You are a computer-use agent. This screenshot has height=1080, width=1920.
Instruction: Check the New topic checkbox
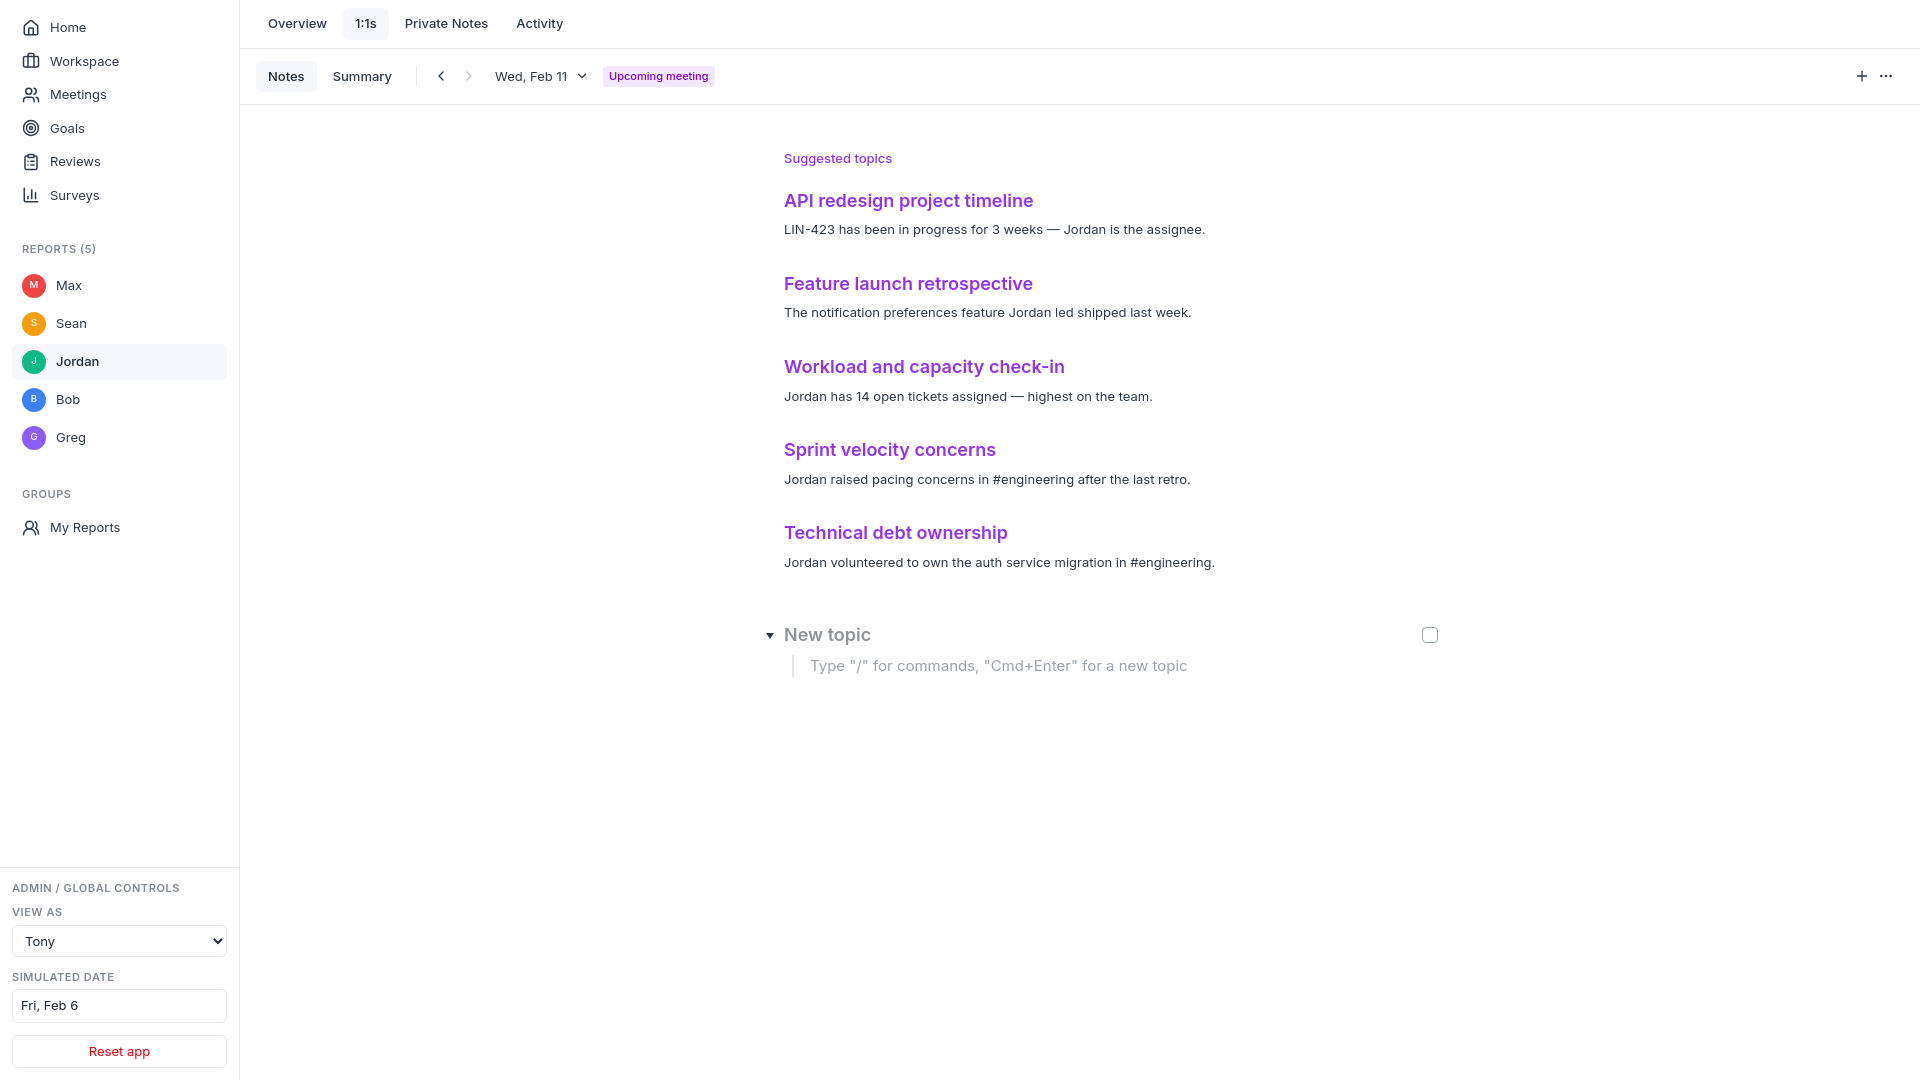(1430, 635)
